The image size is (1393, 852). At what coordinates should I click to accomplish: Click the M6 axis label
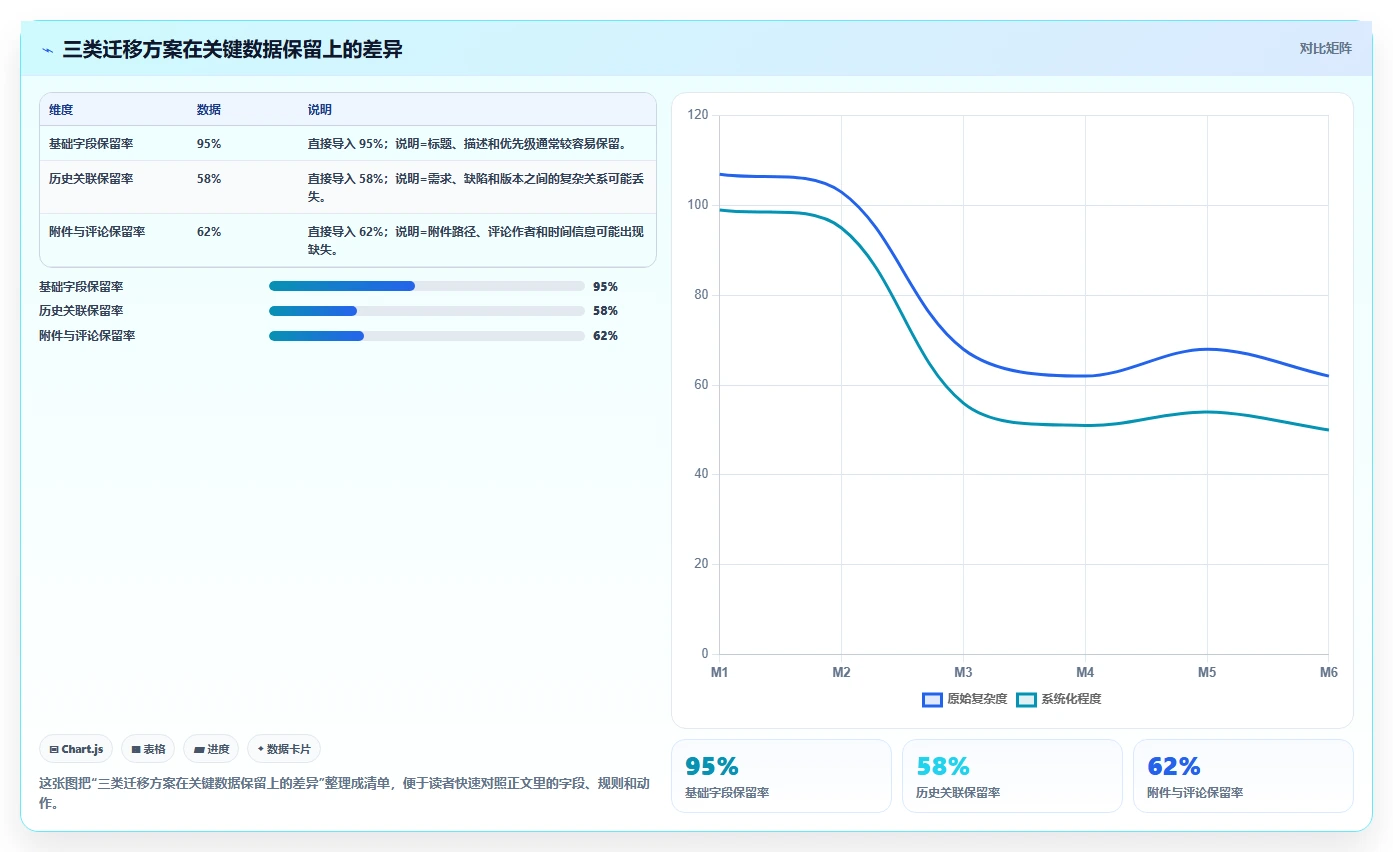click(1328, 673)
